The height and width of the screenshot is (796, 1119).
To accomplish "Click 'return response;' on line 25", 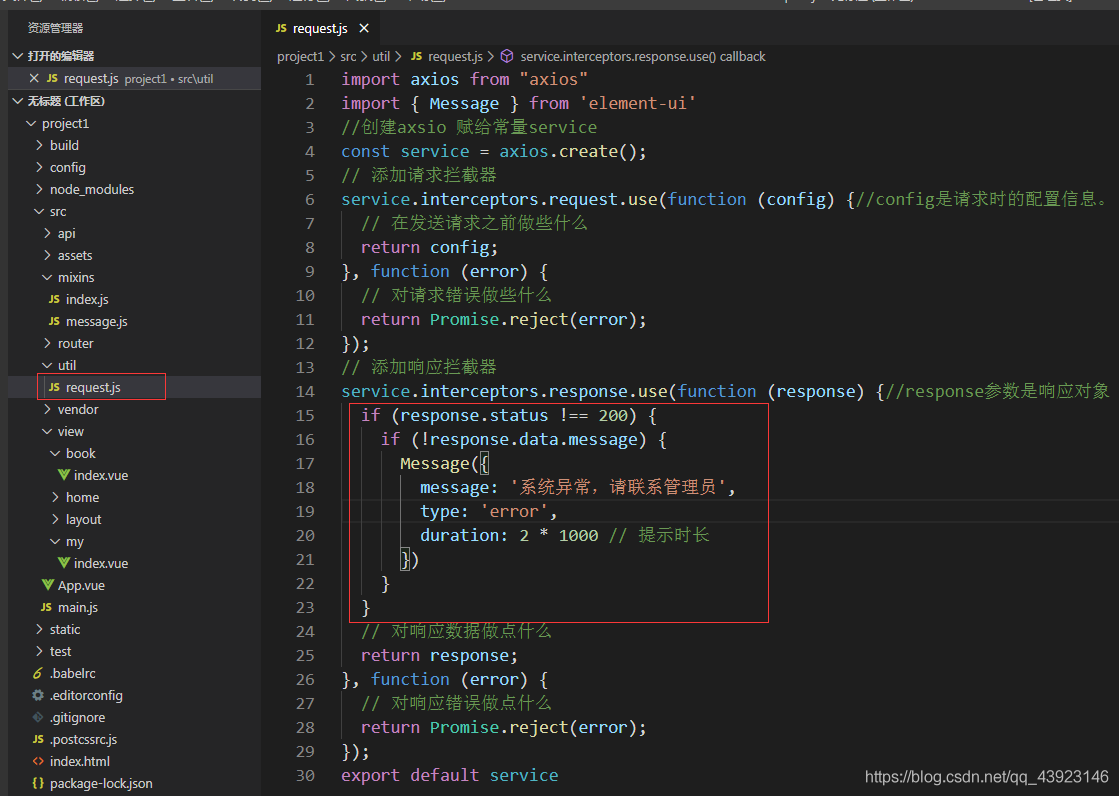I will click(x=439, y=655).
